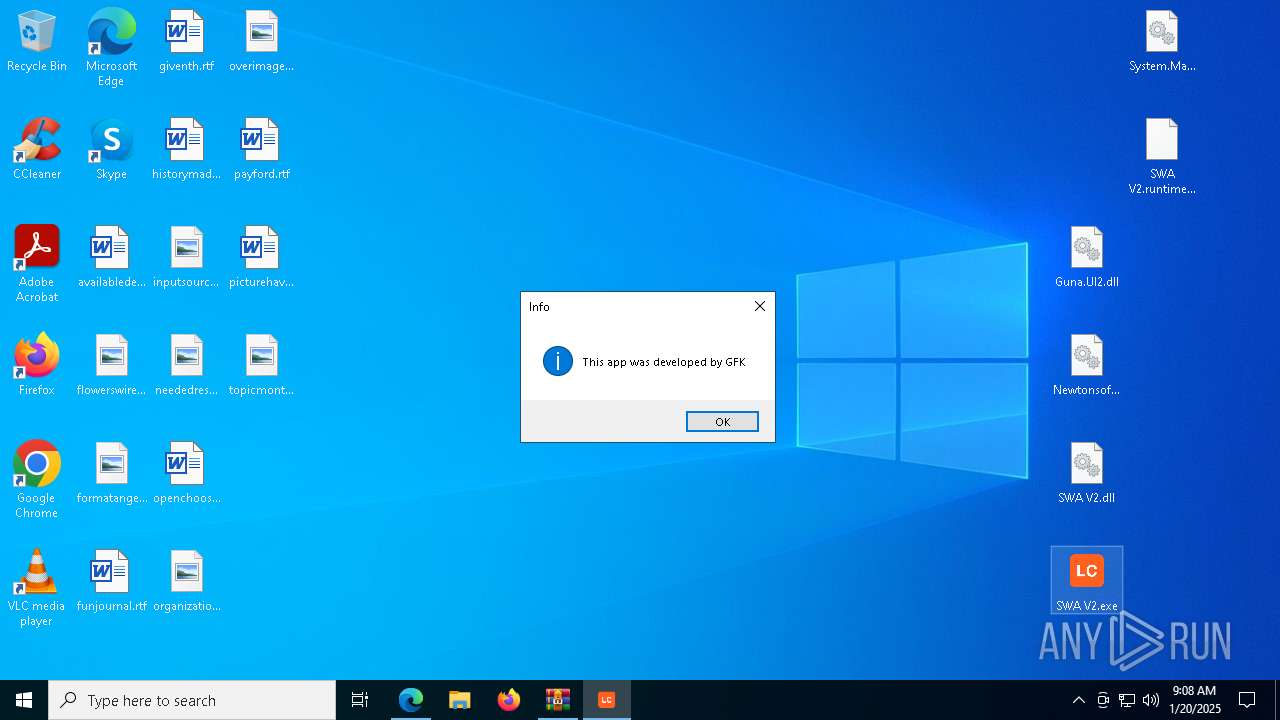Viewport: 1280px width, 720px height.
Task: Switch to the LC app taskbar button
Action: click(x=607, y=700)
